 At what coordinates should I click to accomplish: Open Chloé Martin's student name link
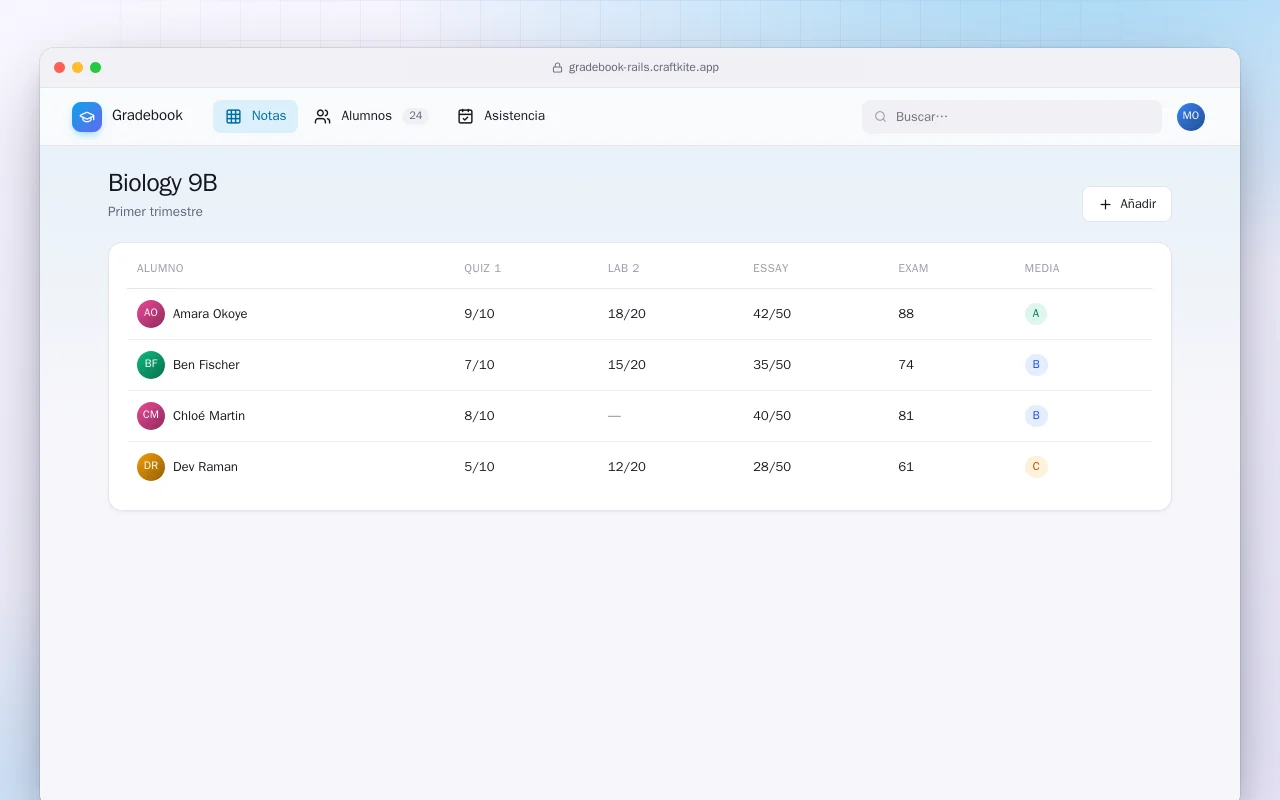pyautogui.click(x=209, y=416)
